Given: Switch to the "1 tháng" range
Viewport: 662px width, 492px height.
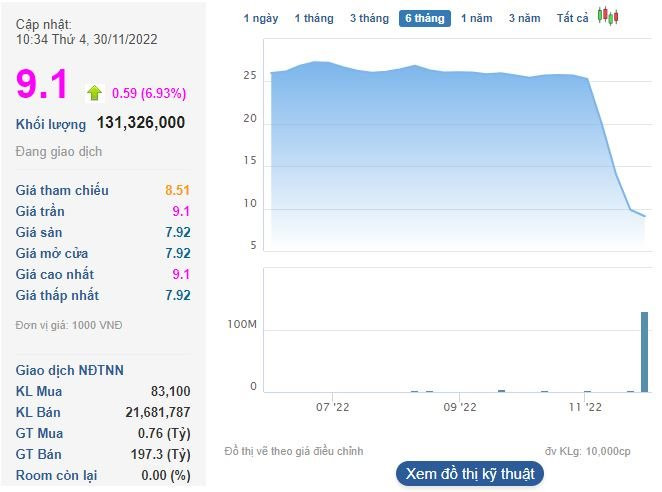Looking at the screenshot, I should 314,18.
